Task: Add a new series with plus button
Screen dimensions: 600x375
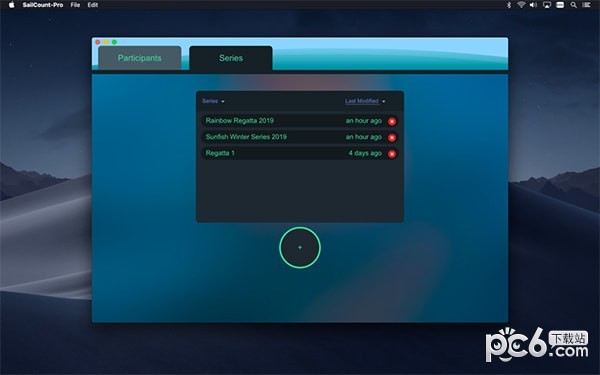Action: 300,248
